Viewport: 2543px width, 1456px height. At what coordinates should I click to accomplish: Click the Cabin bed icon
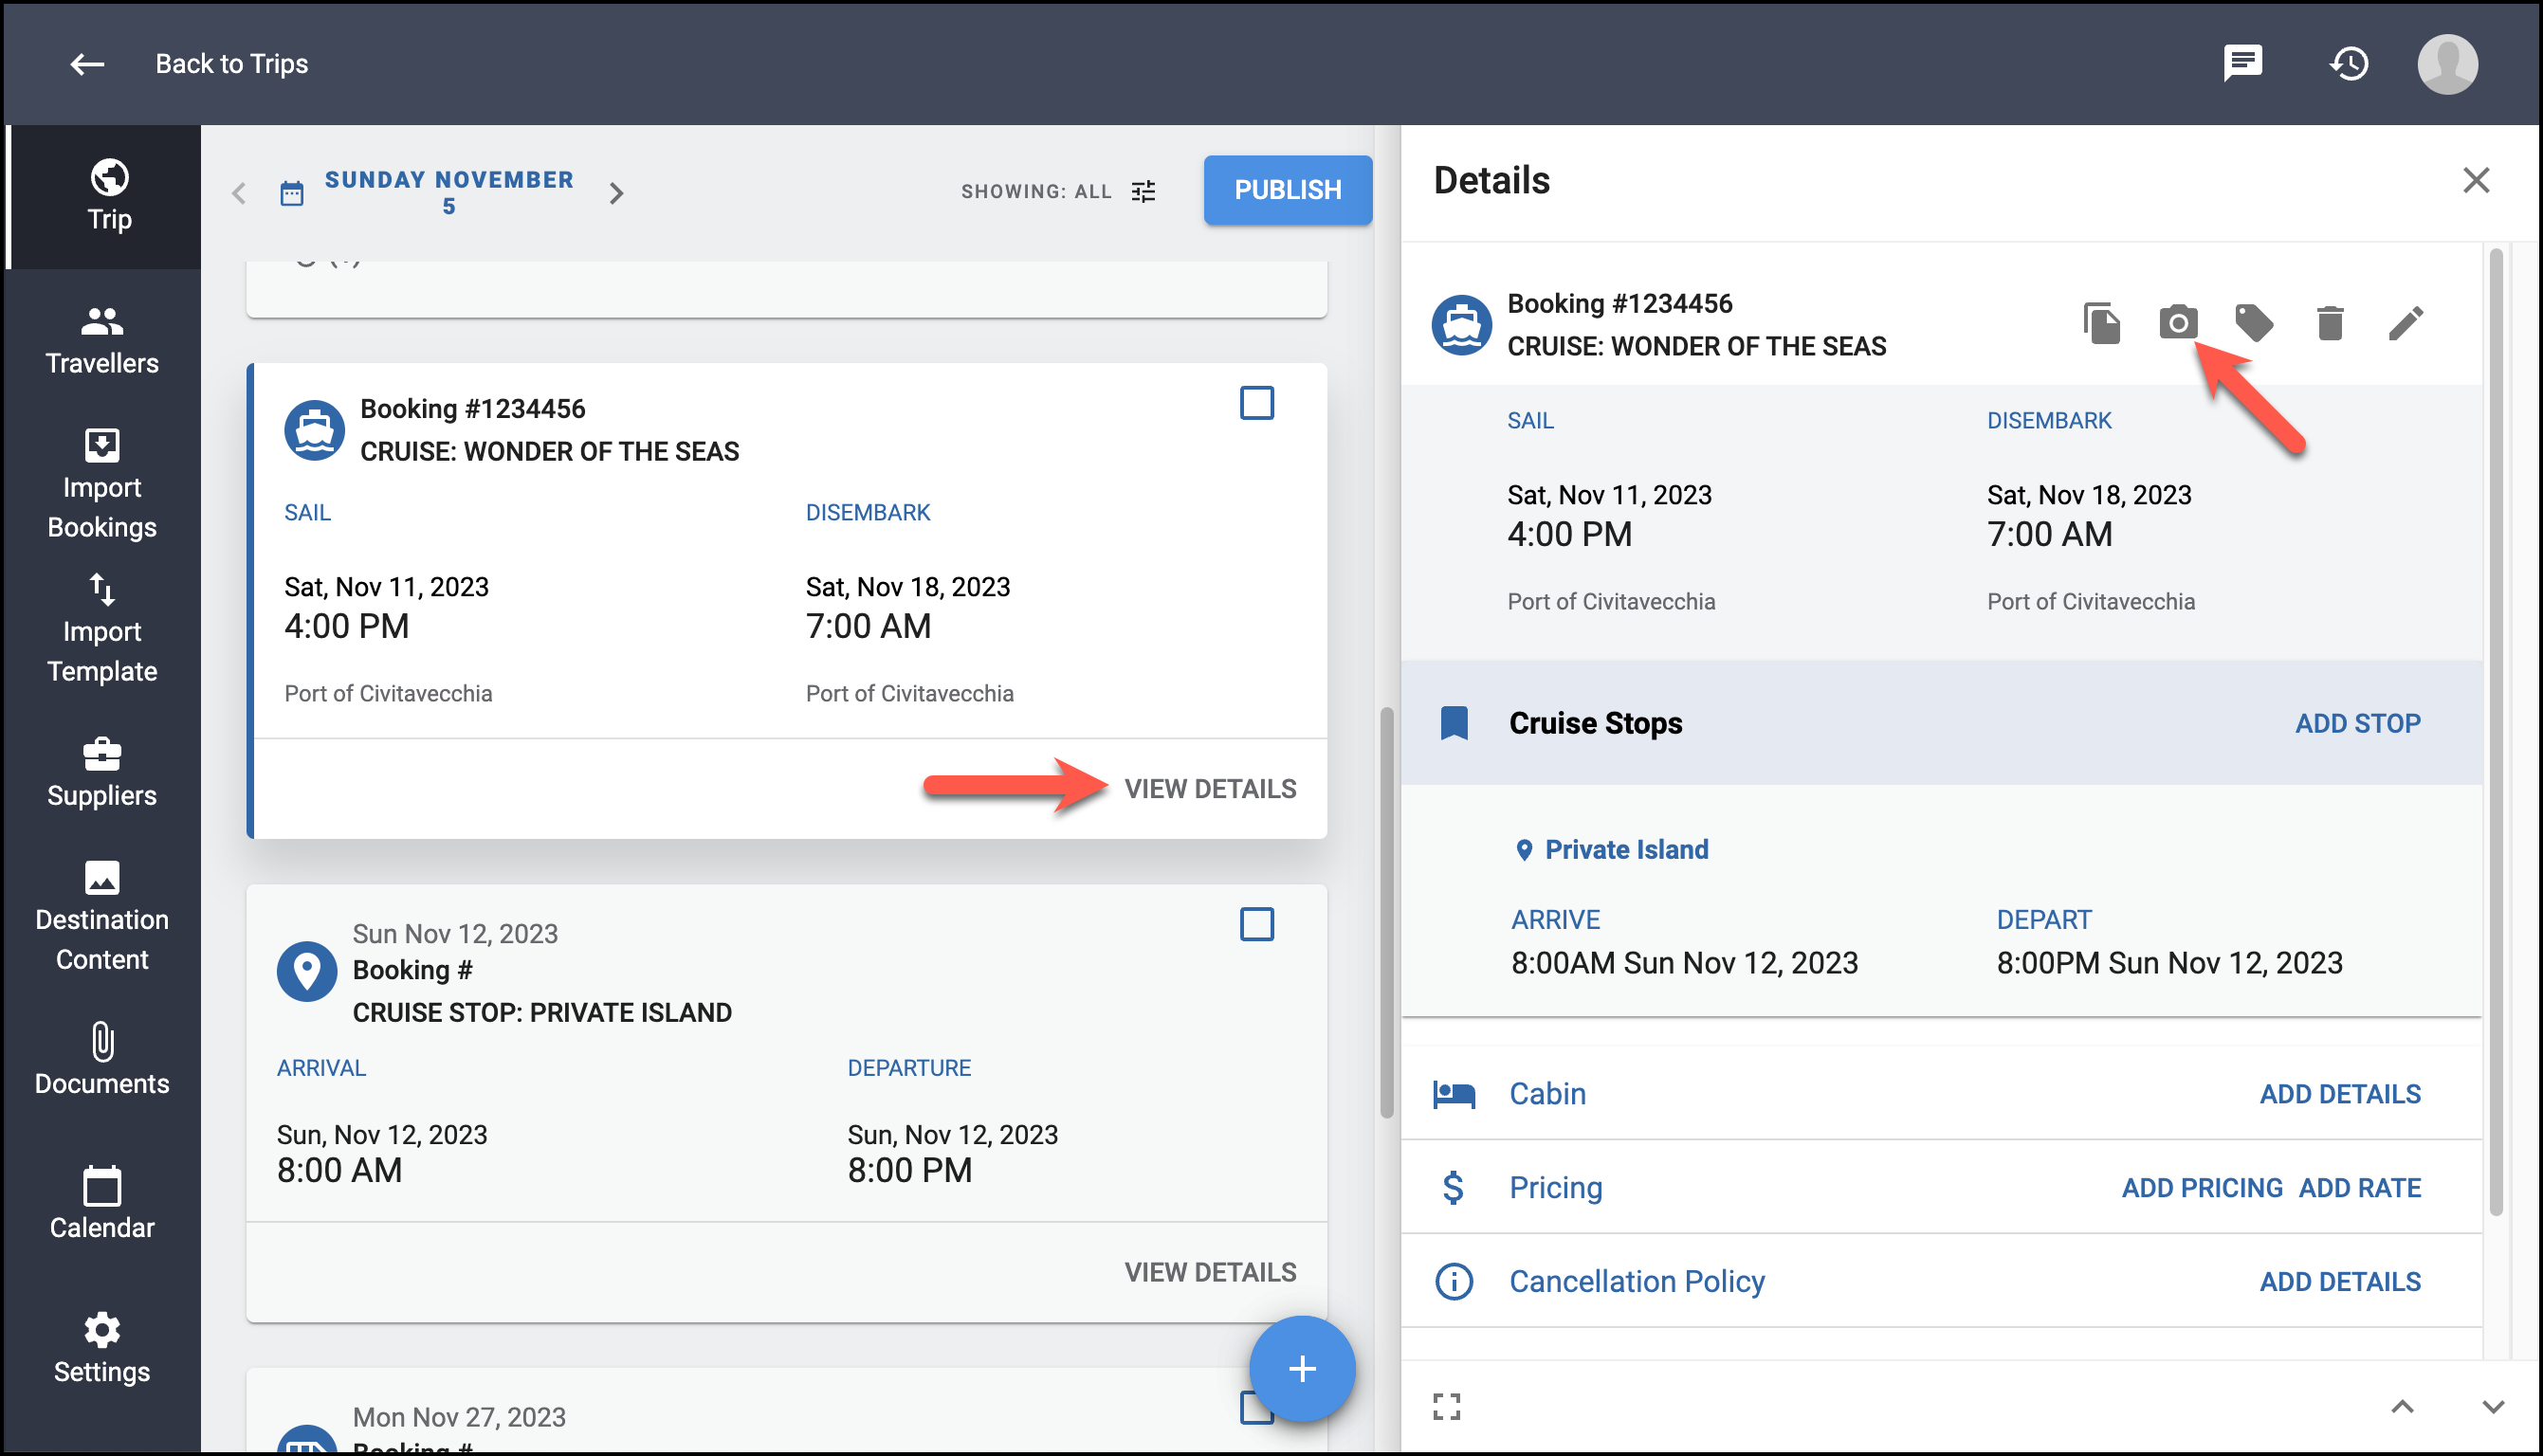click(1453, 1094)
